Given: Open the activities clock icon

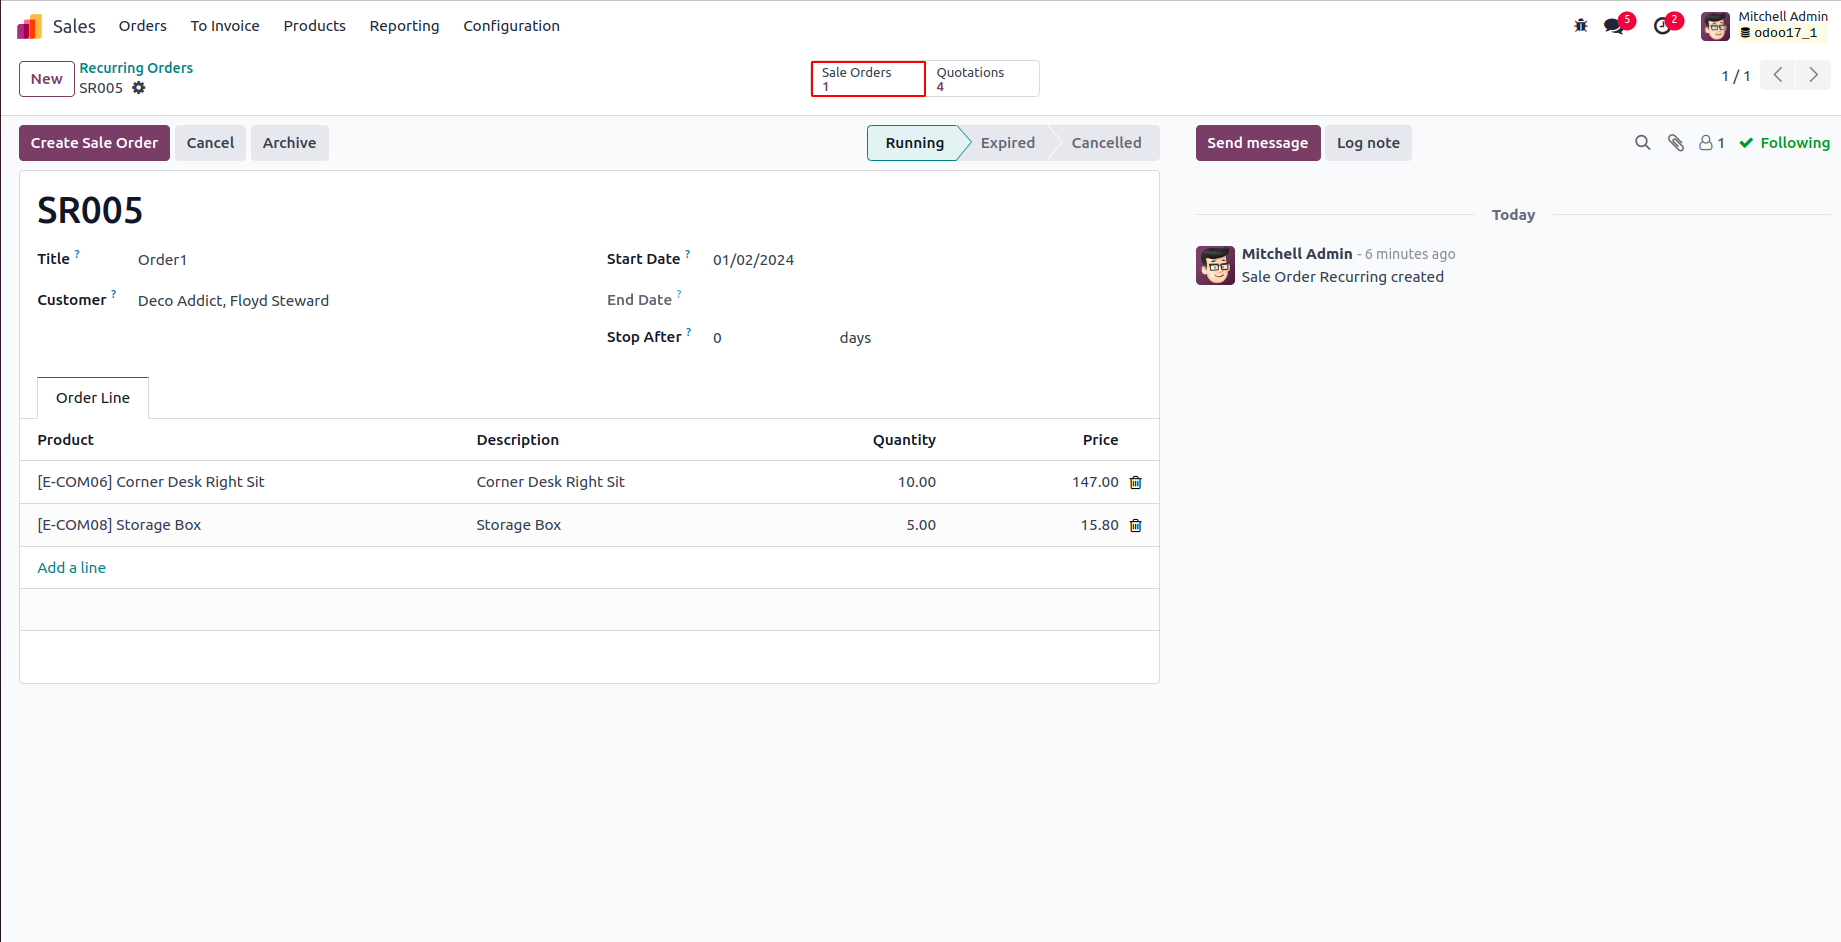Looking at the screenshot, I should 1663,26.
